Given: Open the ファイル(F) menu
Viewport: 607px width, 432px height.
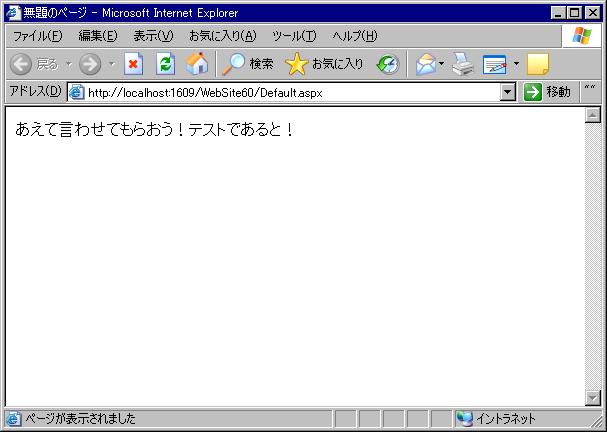Looking at the screenshot, I should pos(38,36).
